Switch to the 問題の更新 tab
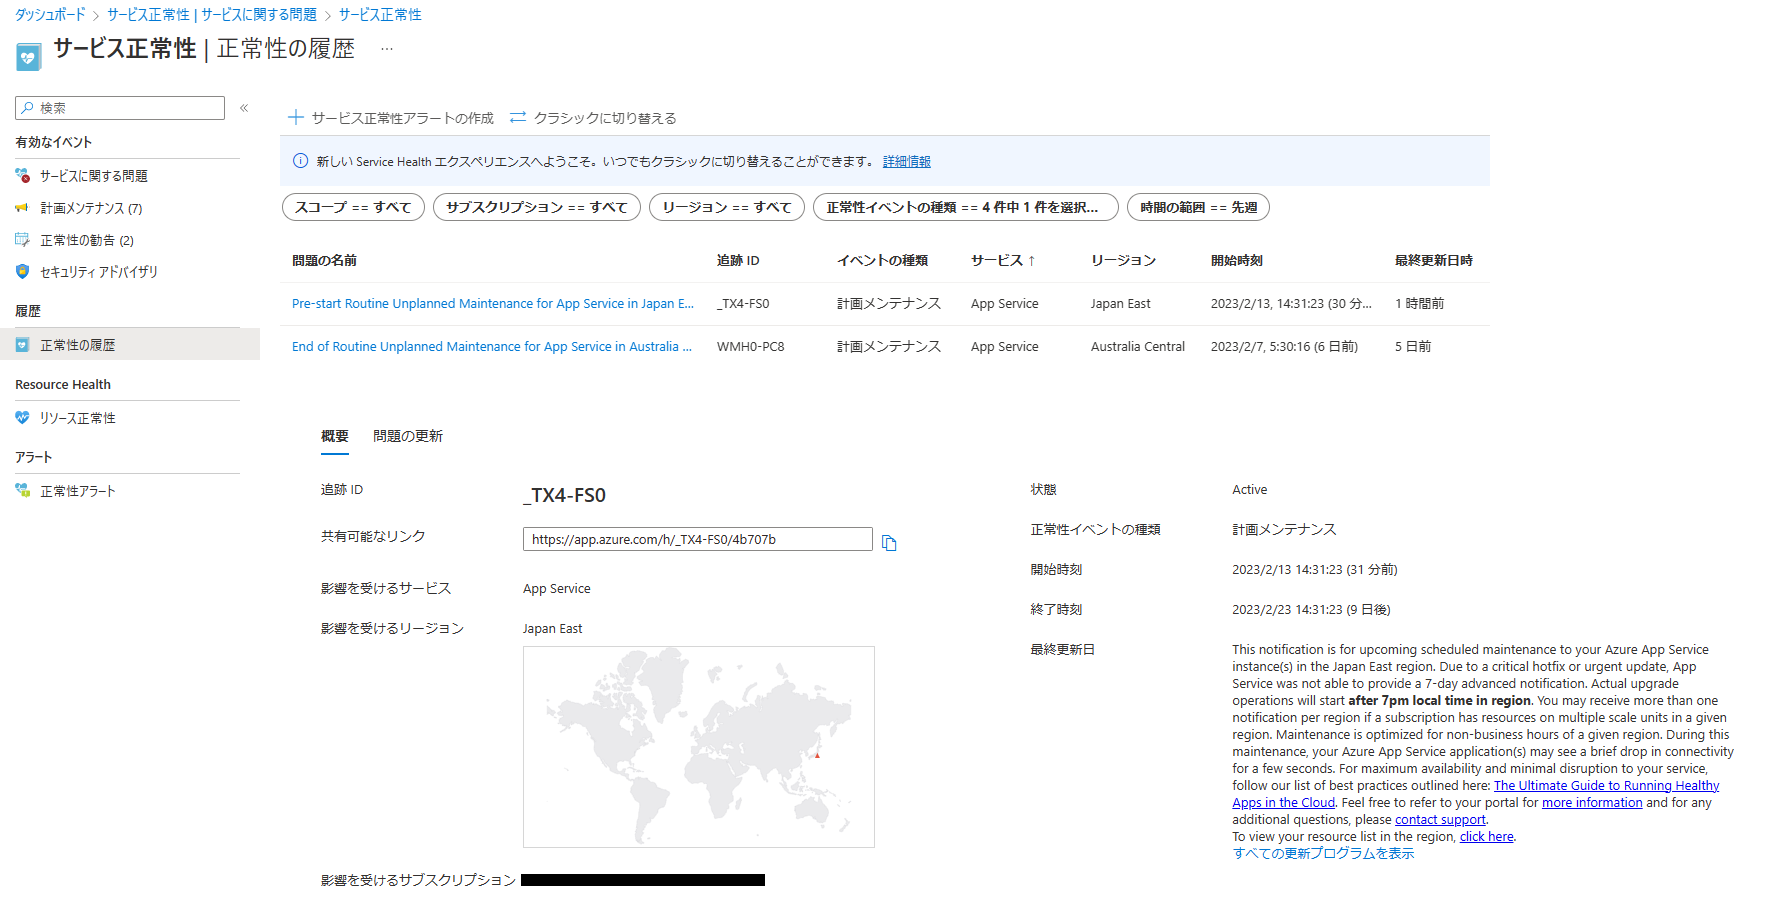The width and height of the screenshot is (1770, 918). point(408,436)
